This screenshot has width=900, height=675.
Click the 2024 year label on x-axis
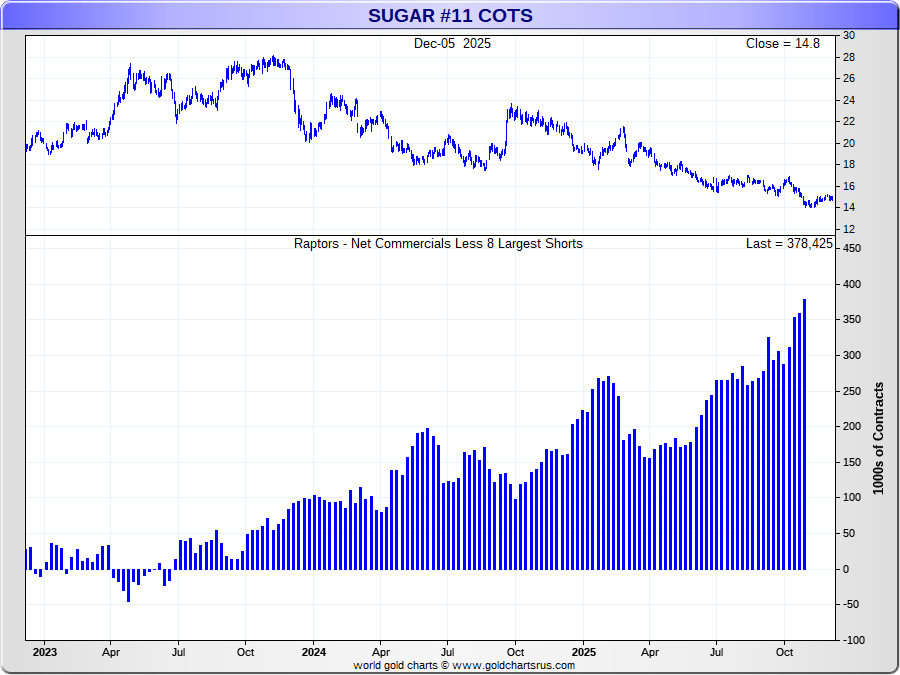313,652
